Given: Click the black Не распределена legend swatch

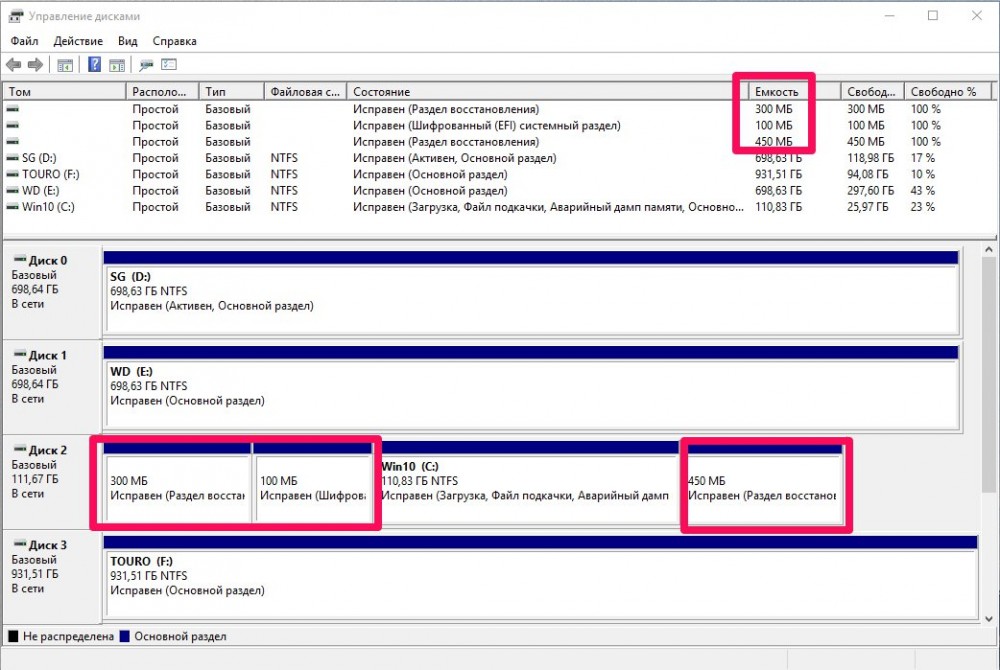Looking at the screenshot, I should [13, 636].
